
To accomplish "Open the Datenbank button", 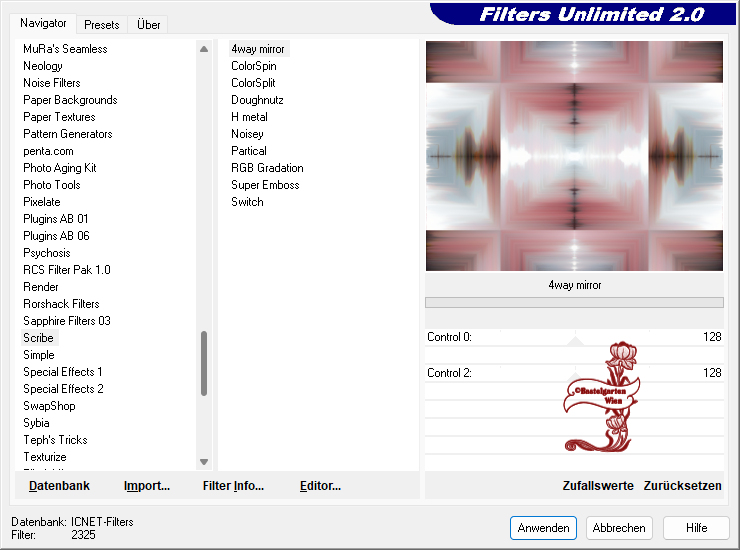I will 59,486.
